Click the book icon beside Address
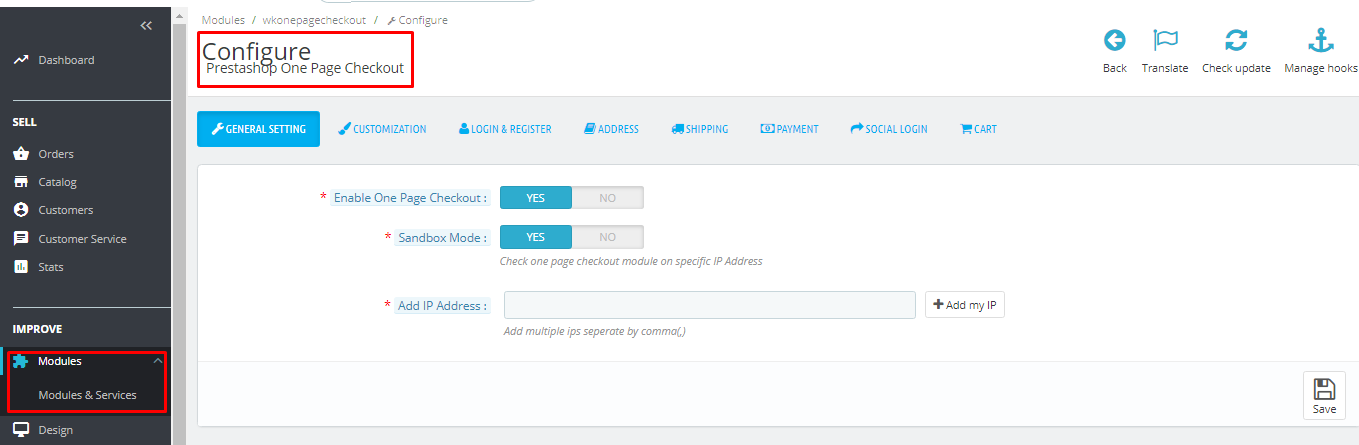The height and width of the screenshot is (445, 1359). (x=589, y=129)
